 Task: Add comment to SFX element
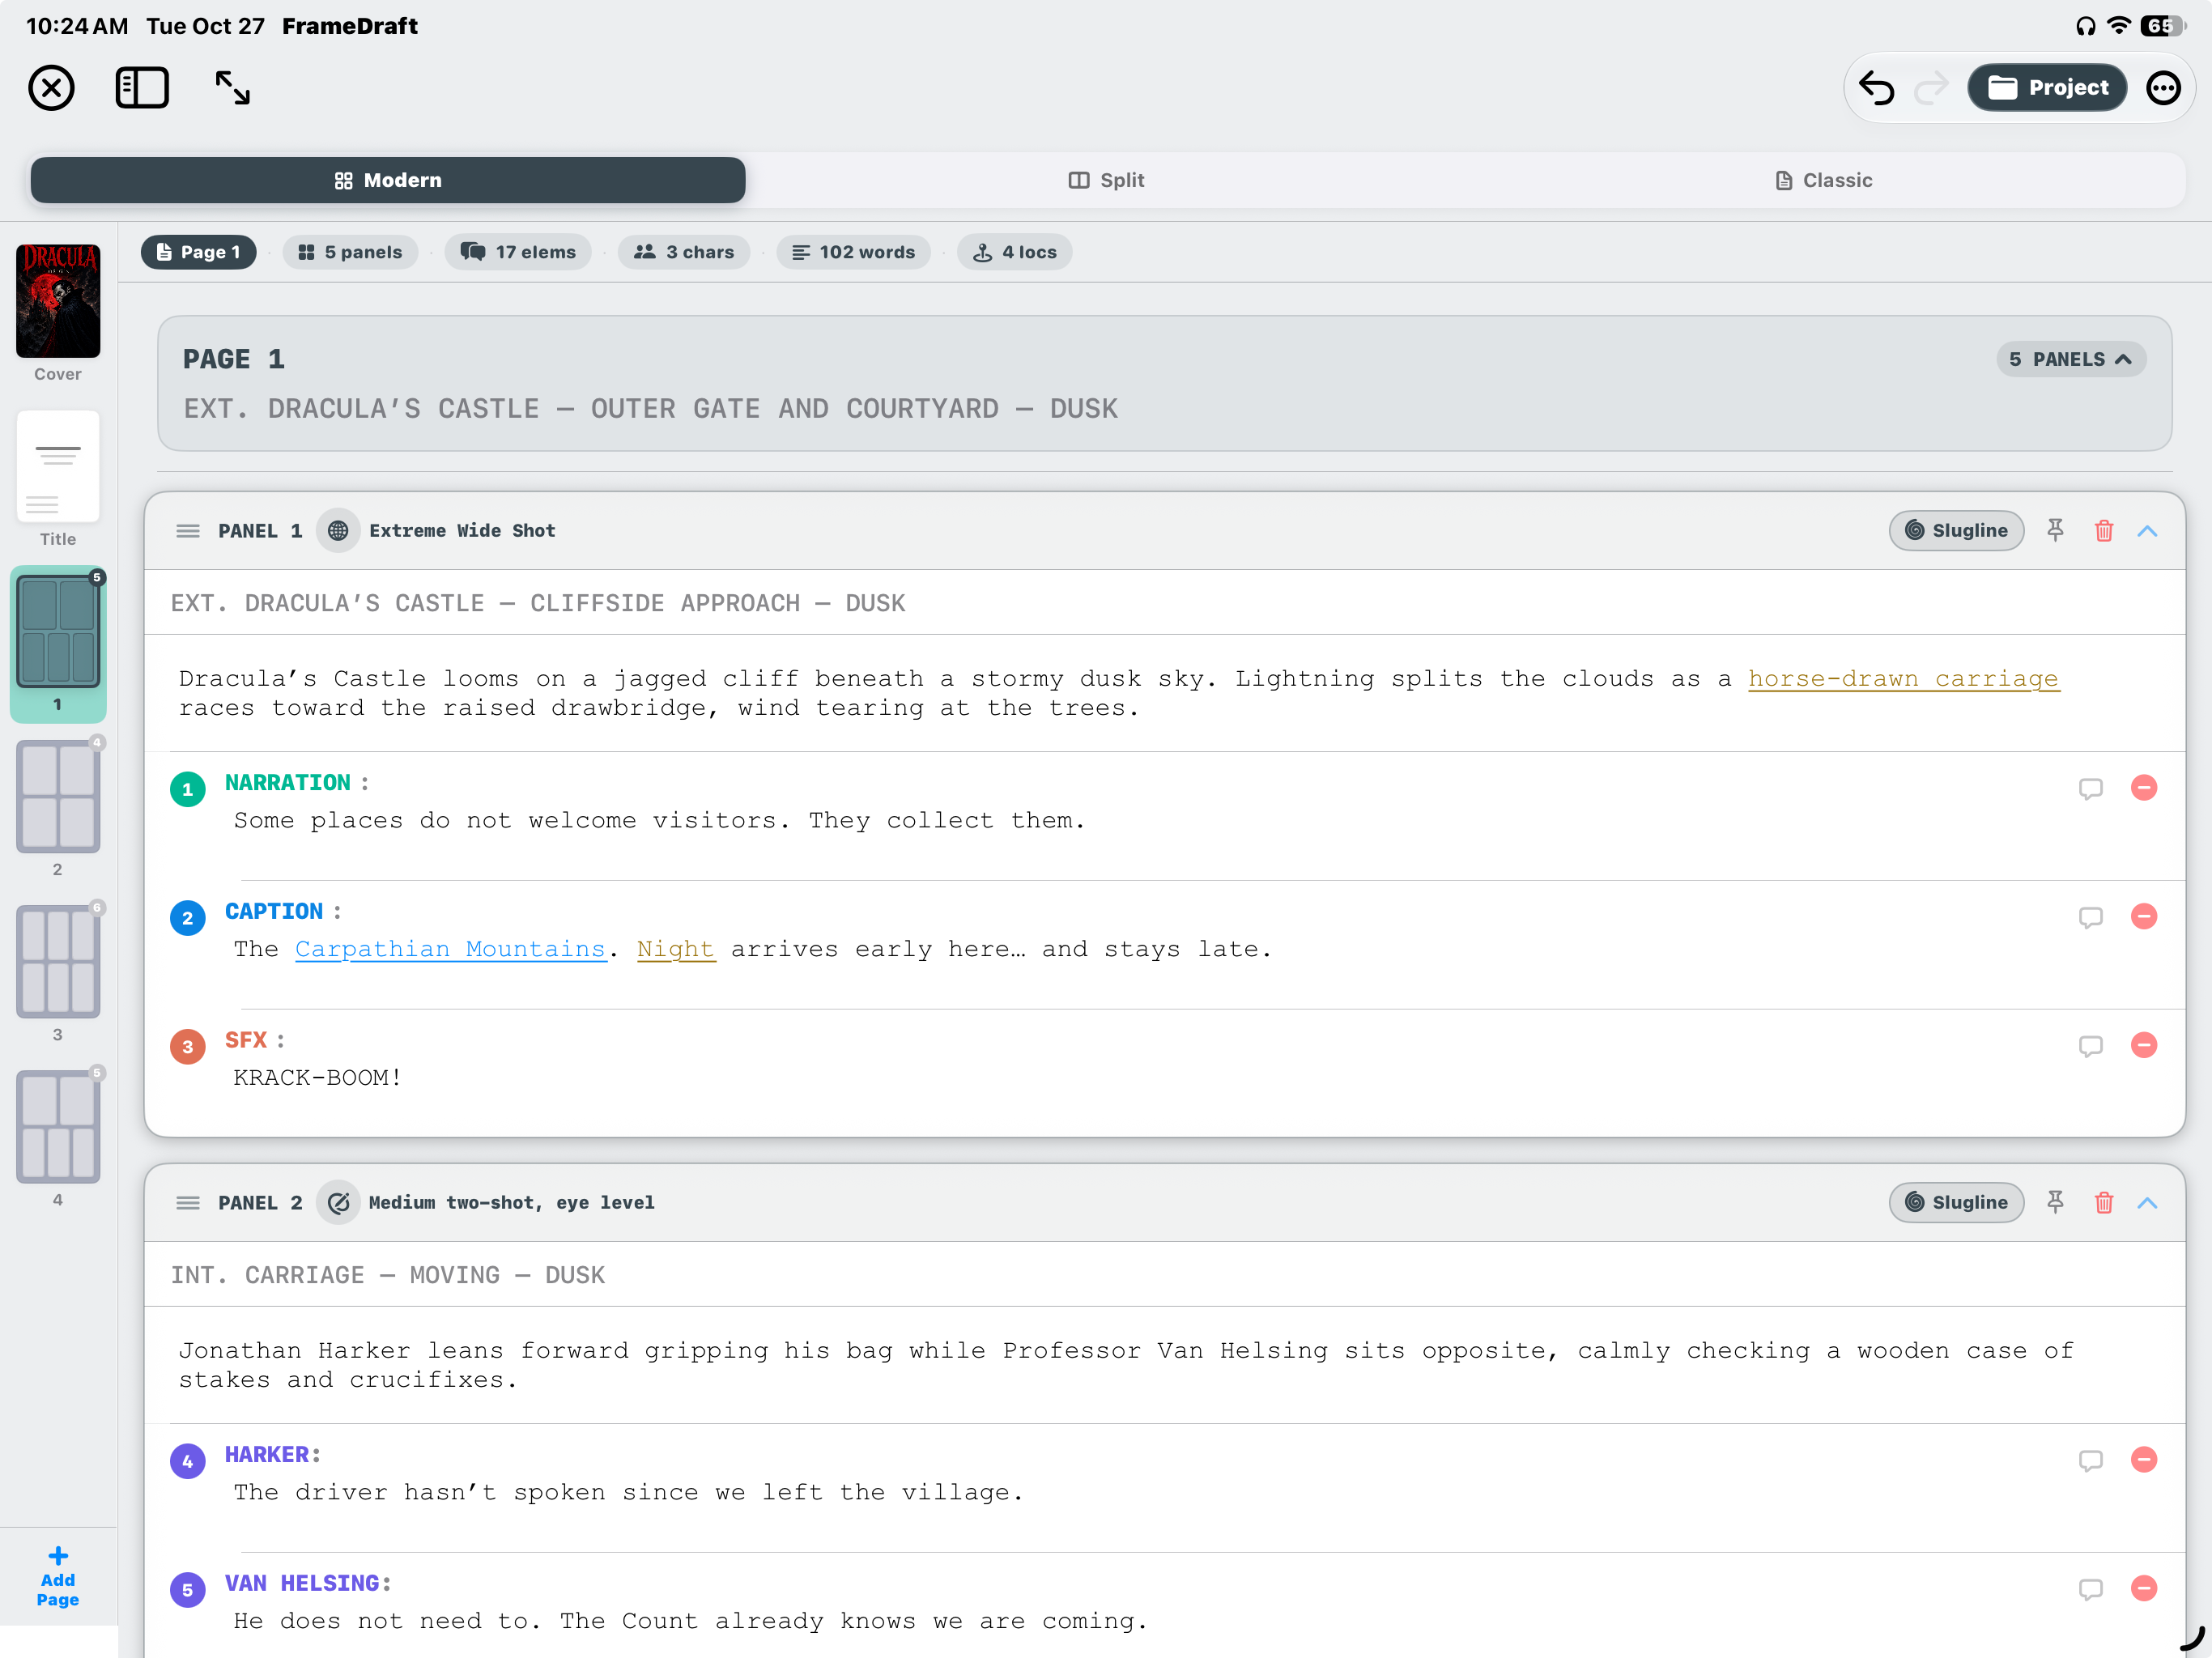tap(2090, 1047)
